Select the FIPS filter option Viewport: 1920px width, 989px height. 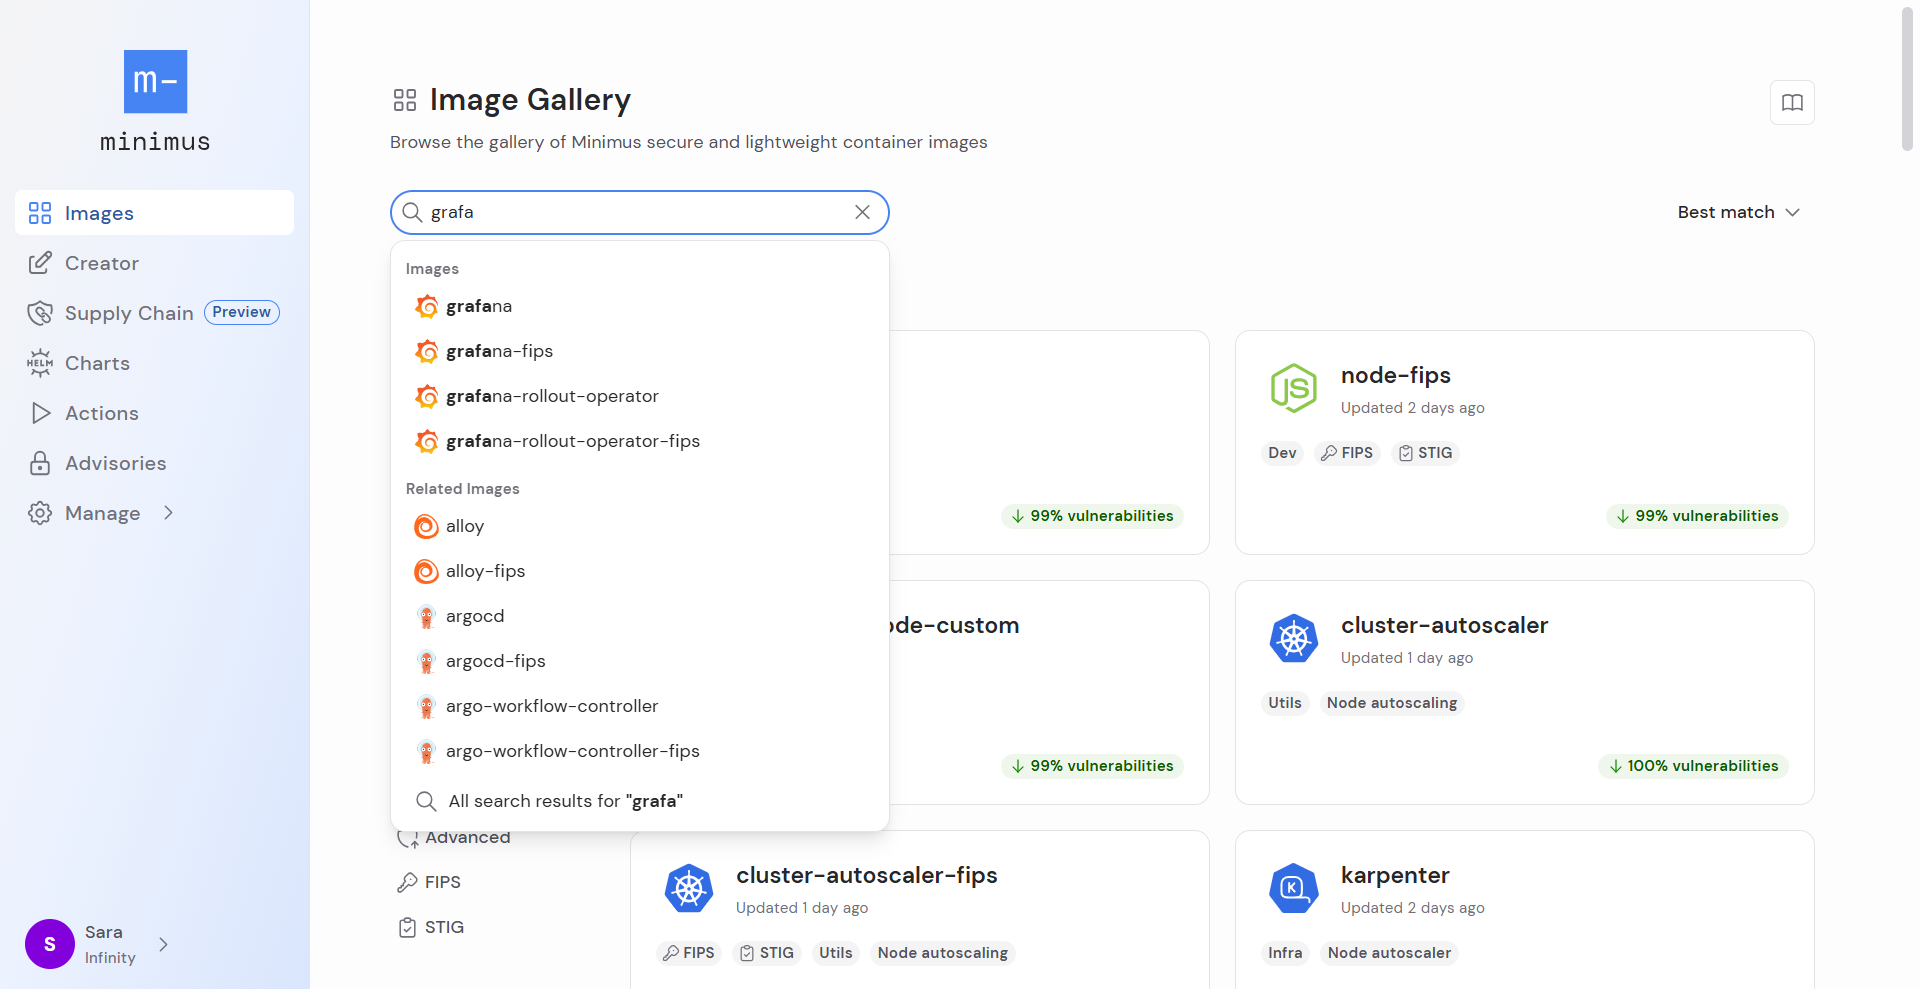point(429,882)
